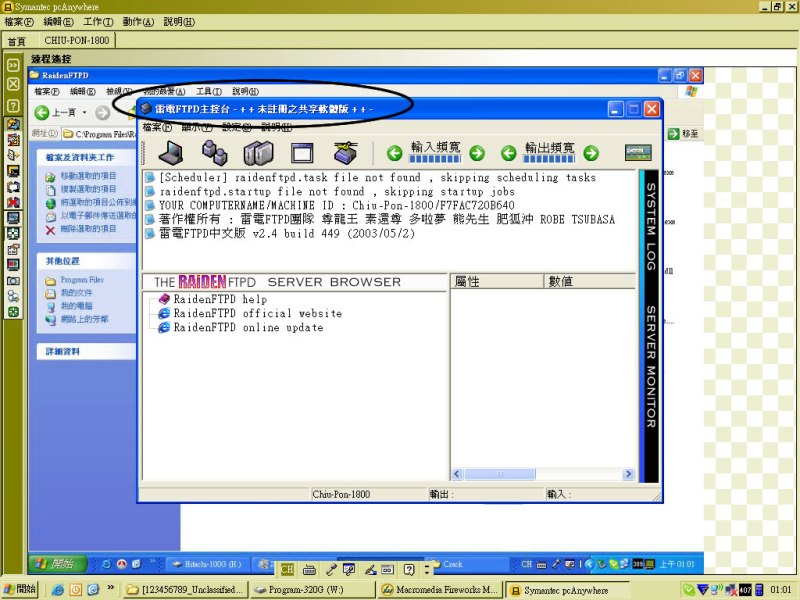This screenshot has width=800, height=600.
Task: Decrease 輸入頻寬 with its left green arrow
Action: click(x=394, y=153)
